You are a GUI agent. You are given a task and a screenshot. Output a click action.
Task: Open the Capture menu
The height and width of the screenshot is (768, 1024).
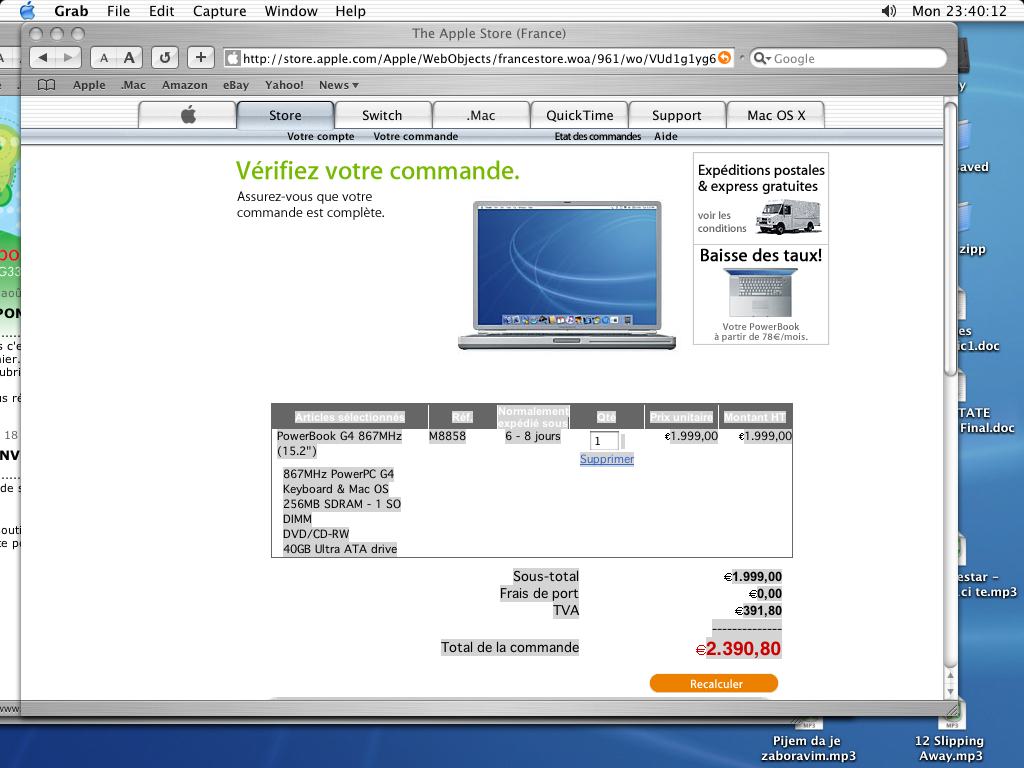[219, 11]
